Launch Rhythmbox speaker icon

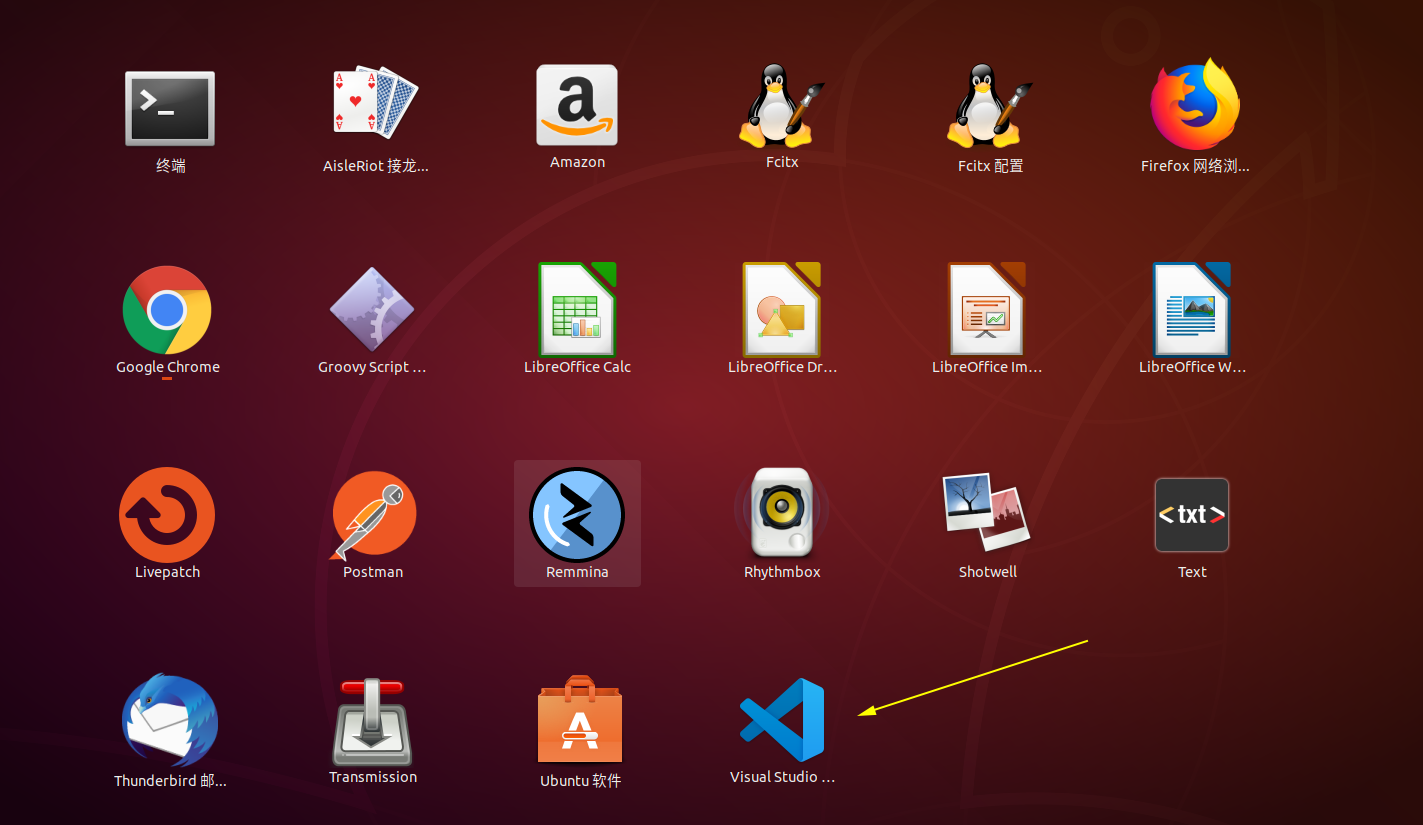[782, 512]
